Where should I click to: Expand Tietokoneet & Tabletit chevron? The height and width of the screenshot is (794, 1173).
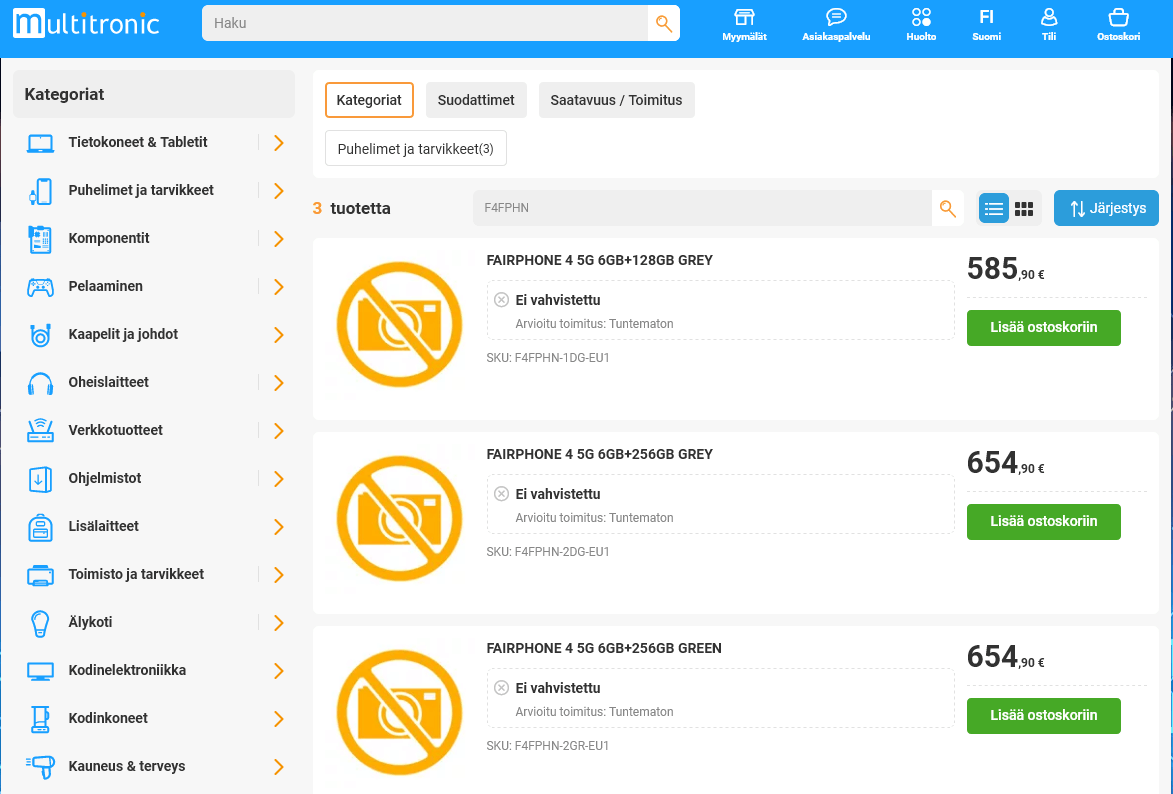tap(278, 143)
